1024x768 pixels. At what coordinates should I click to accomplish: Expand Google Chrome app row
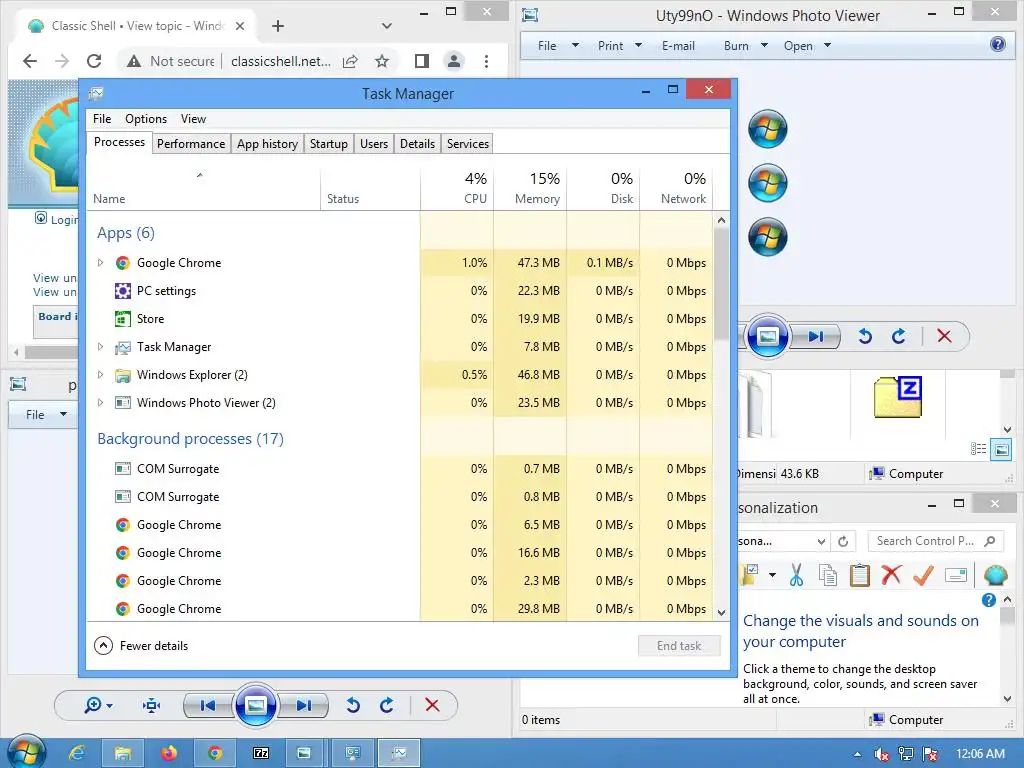click(100, 263)
